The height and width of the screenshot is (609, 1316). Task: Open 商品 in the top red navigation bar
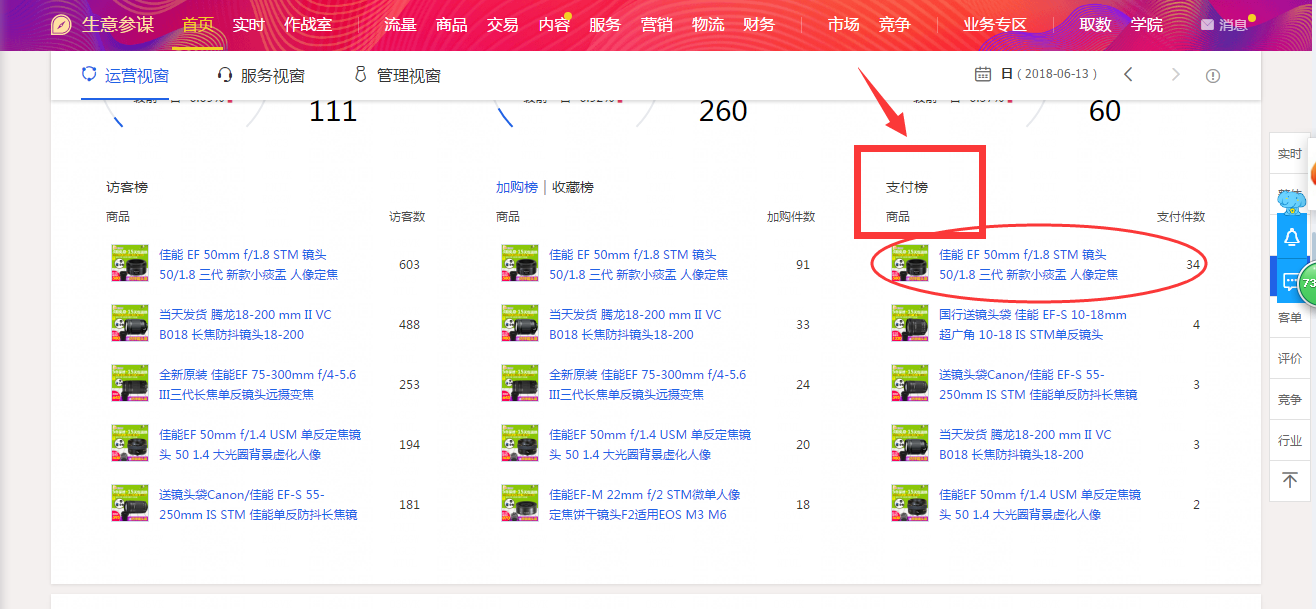click(452, 25)
